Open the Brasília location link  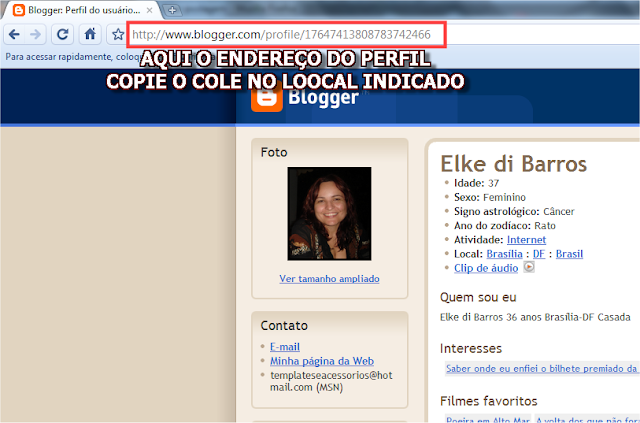pyautogui.click(x=504, y=254)
